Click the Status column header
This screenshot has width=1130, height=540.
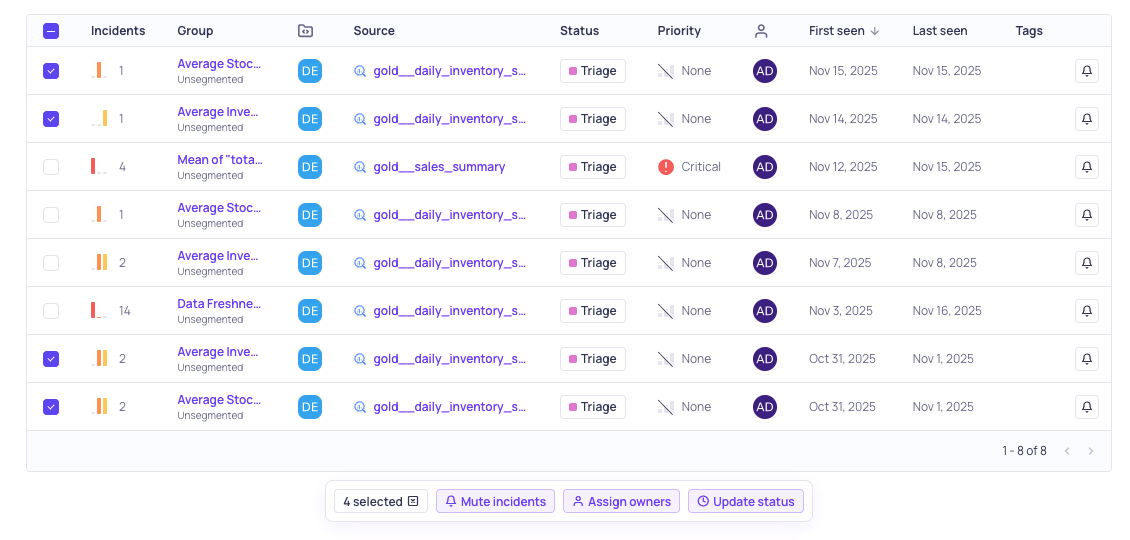[579, 31]
